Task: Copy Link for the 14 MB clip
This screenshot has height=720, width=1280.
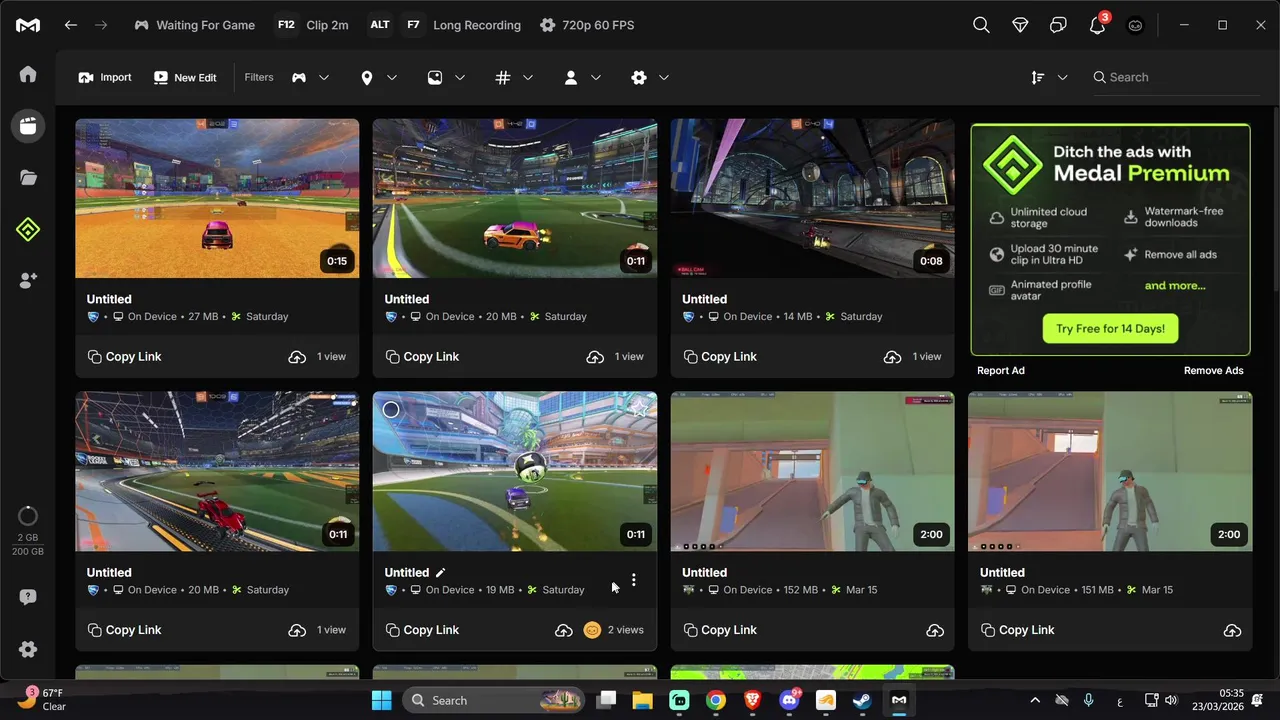Action: click(x=719, y=357)
